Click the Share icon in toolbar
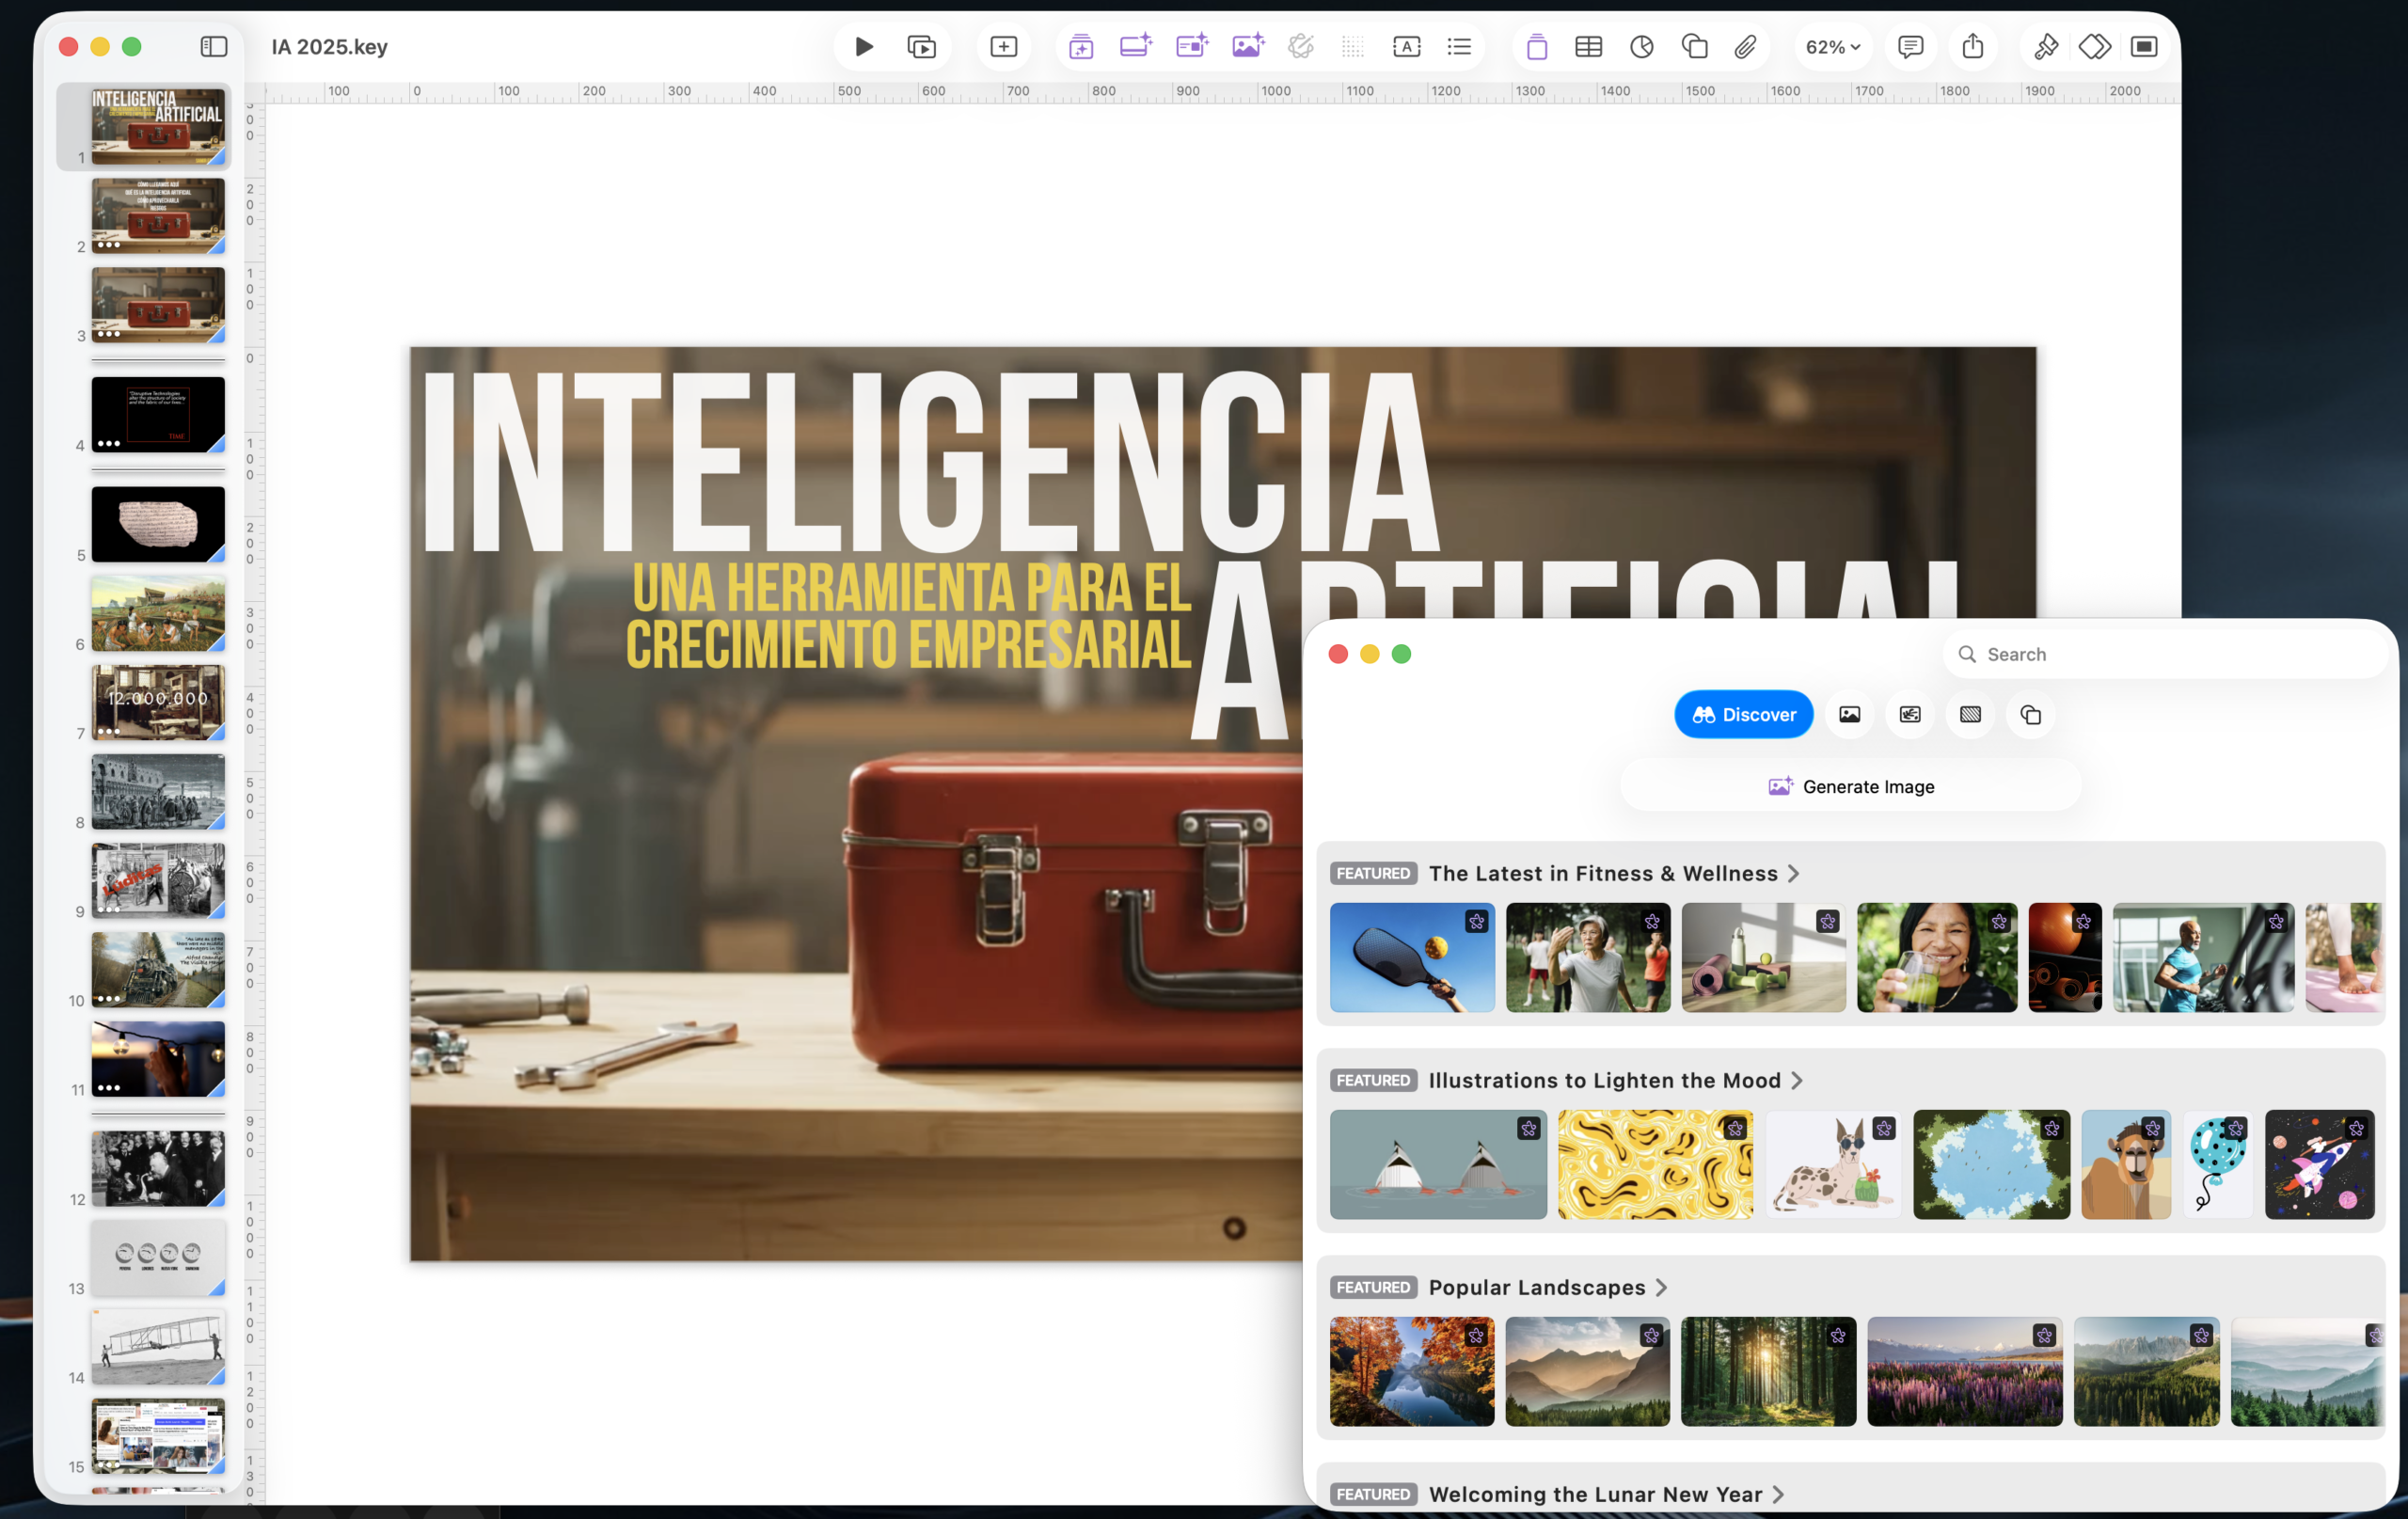The width and height of the screenshot is (2408, 1519). 1972,47
